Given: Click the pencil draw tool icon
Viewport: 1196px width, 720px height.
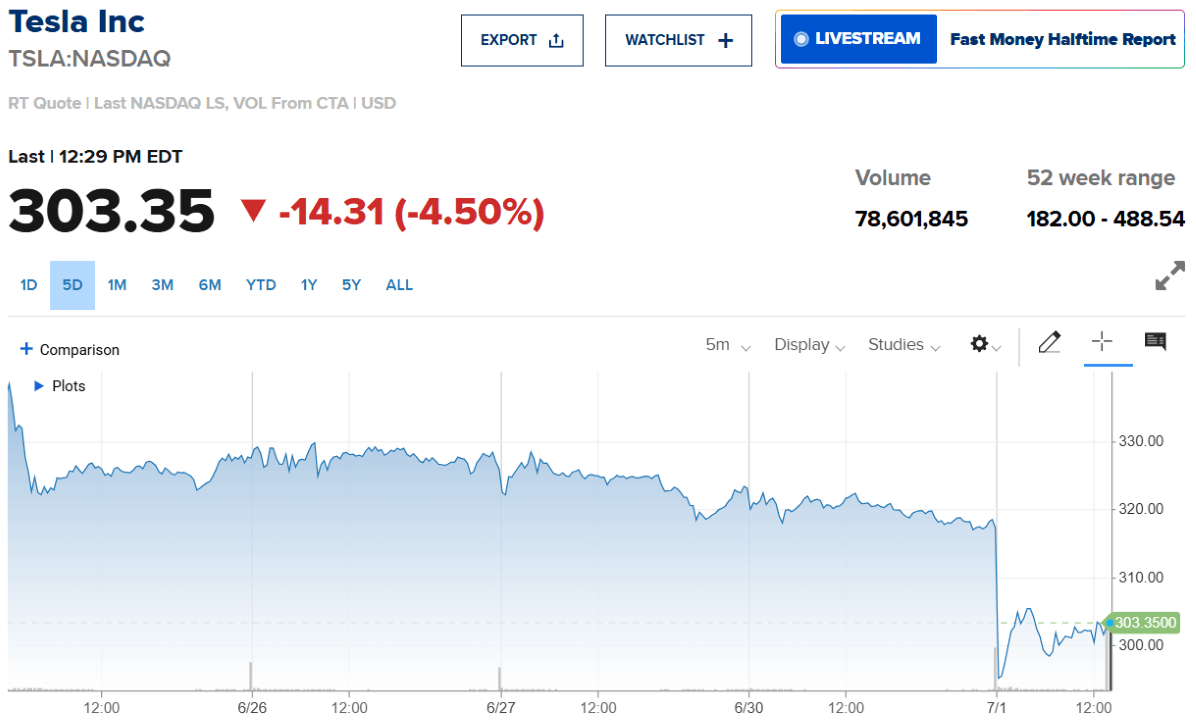Looking at the screenshot, I should (1049, 343).
